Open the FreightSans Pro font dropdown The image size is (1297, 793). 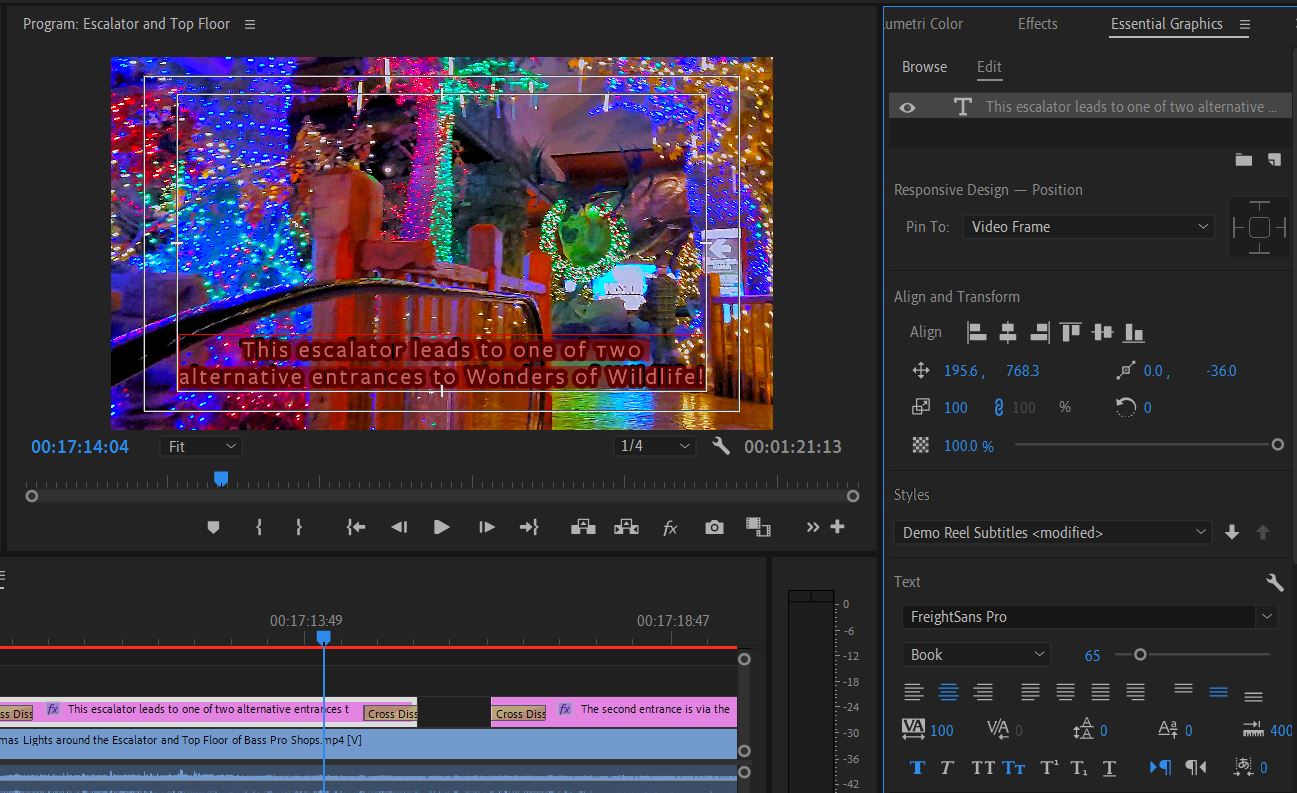[1090, 617]
